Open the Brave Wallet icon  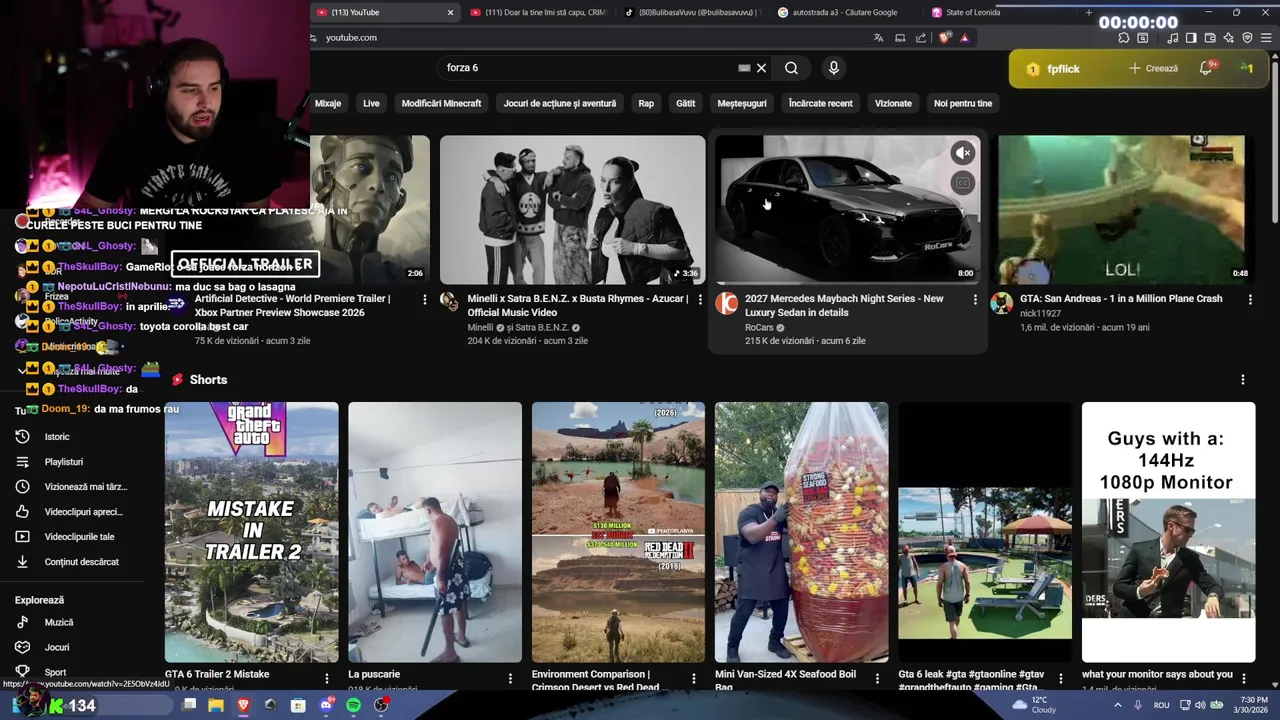click(x=1210, y=38)
